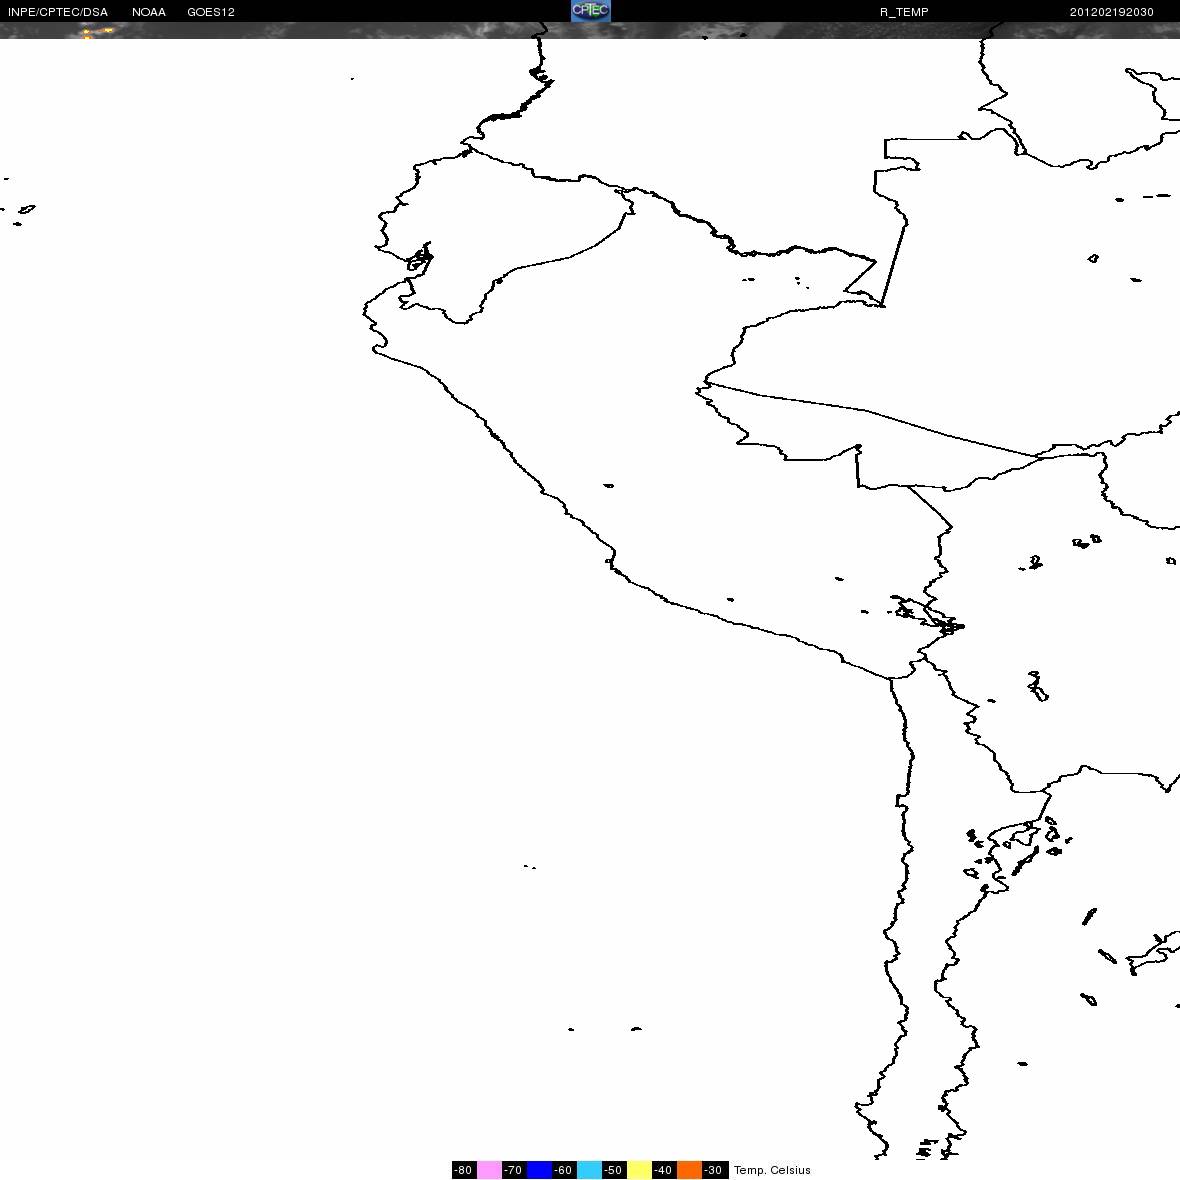Select the yellow legend color swatch
This screenshot has width=1180, height=1180.
(x=640, y=1169)
